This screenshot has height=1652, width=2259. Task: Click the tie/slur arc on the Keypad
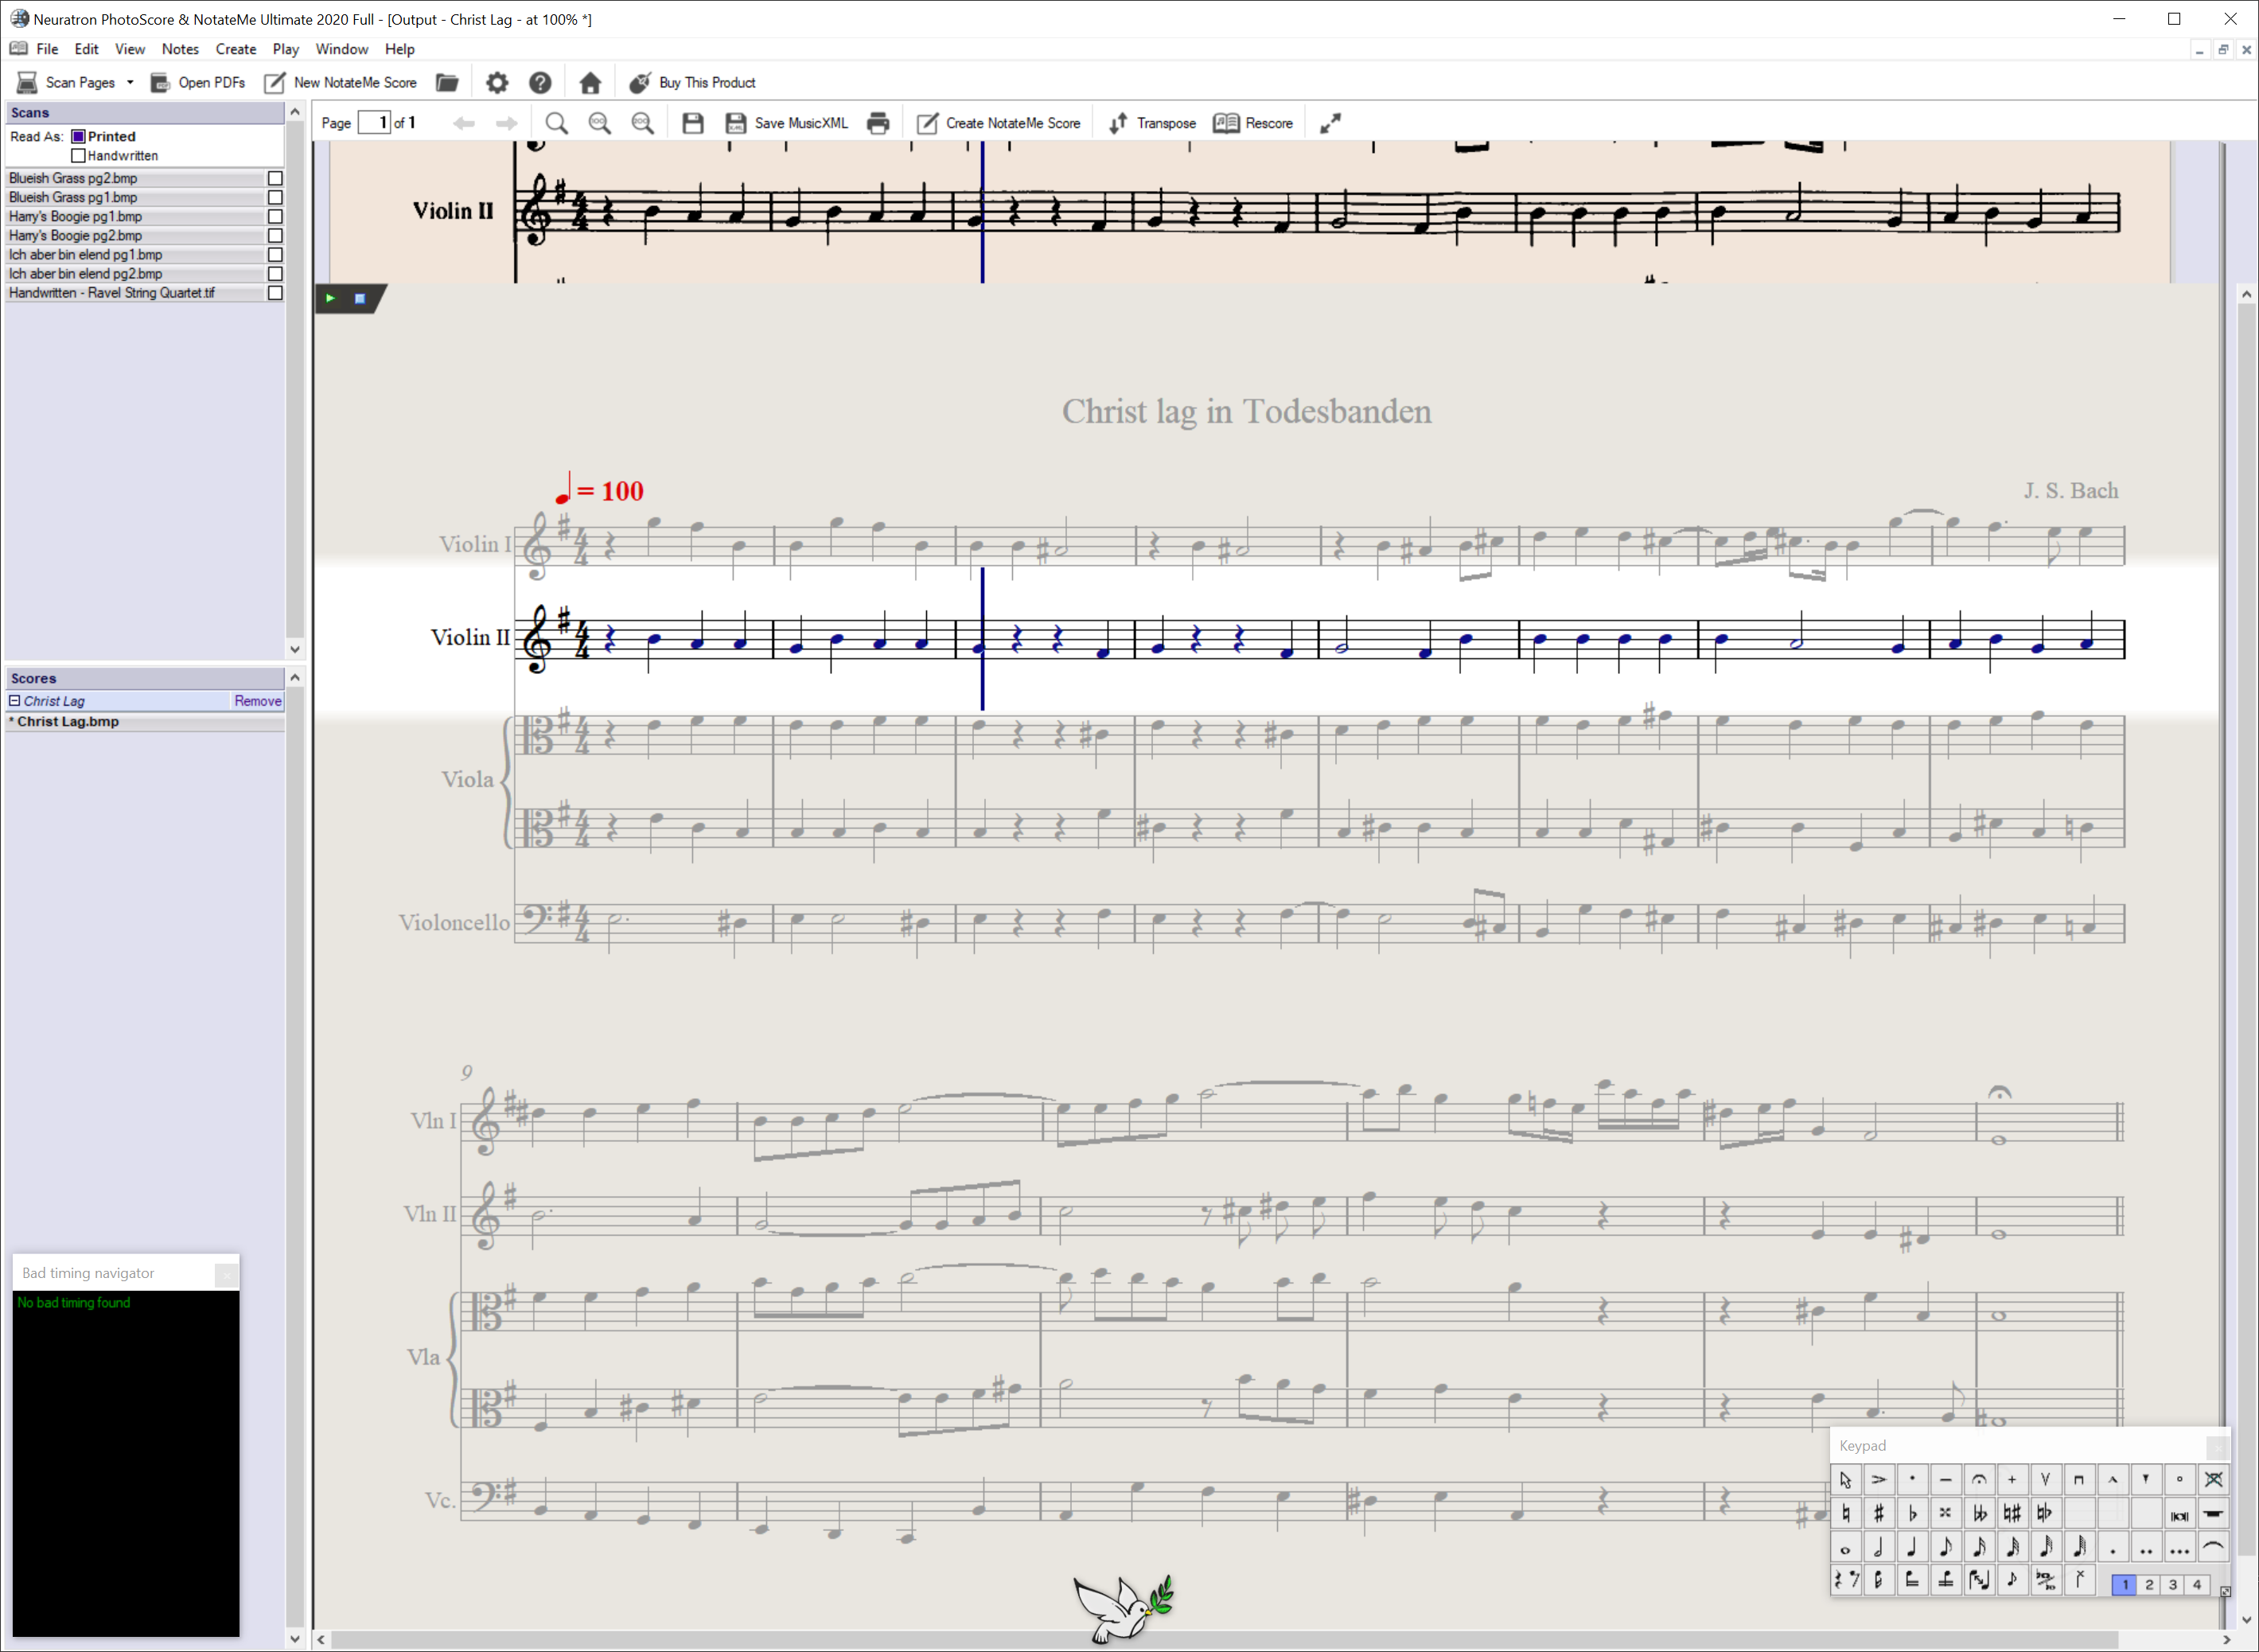[2213, 1548]
